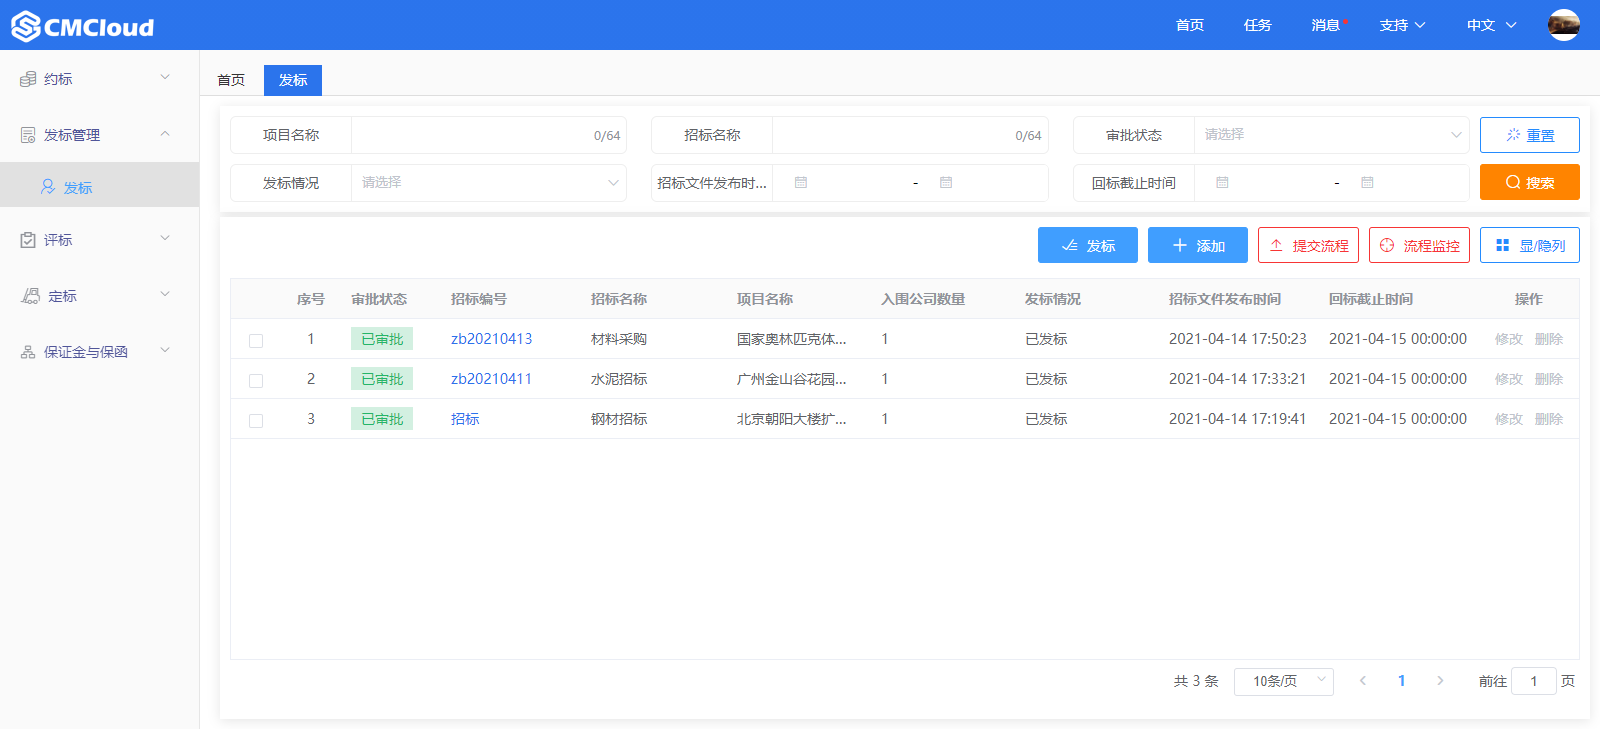Click the 已审批 status tag in row 1
Screen dimensions: 1600x729
pos(382,339)
